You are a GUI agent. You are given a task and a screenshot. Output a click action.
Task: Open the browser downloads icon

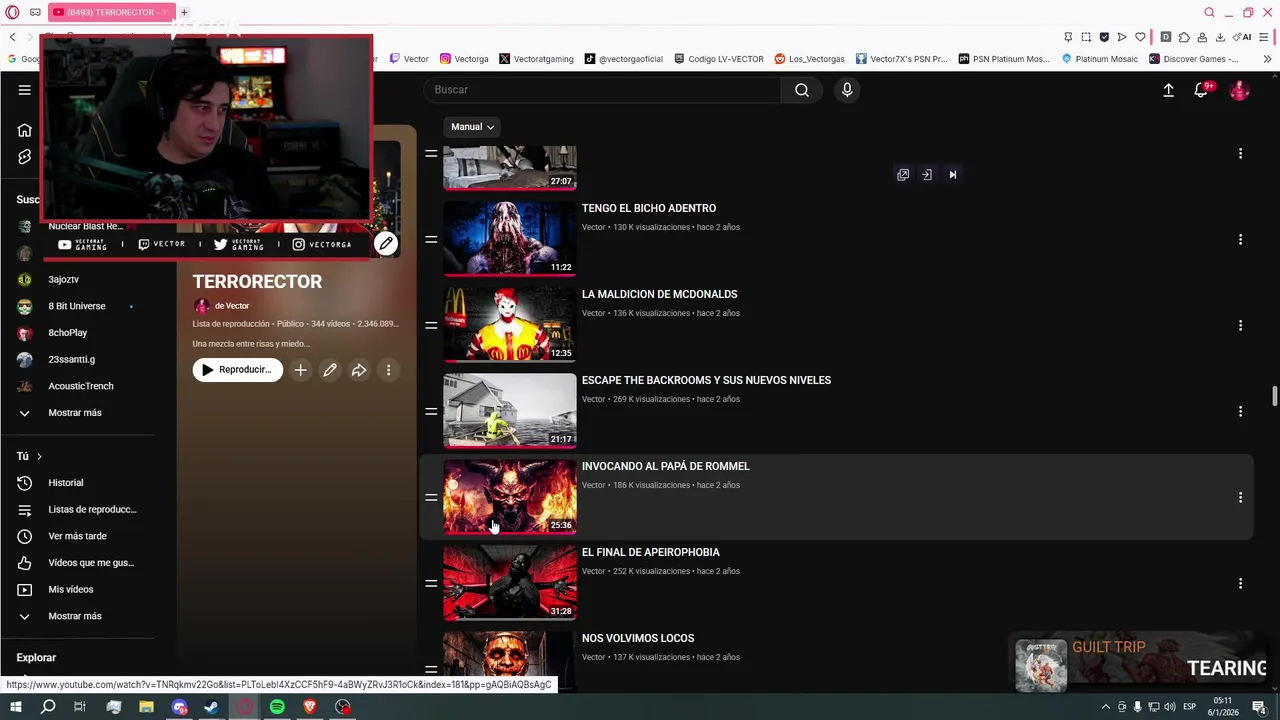(1219, 37)
